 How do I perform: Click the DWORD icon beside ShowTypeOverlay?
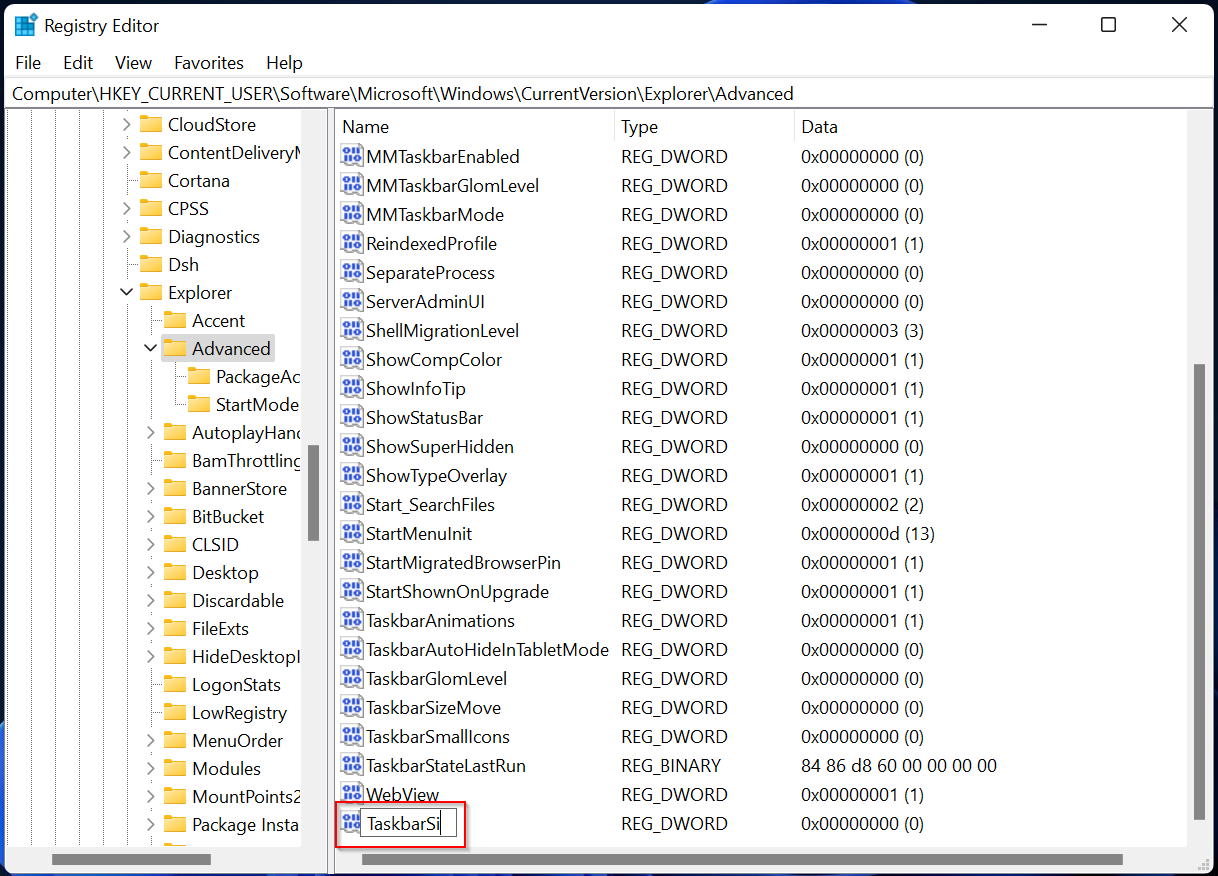[x=351, y=475]
